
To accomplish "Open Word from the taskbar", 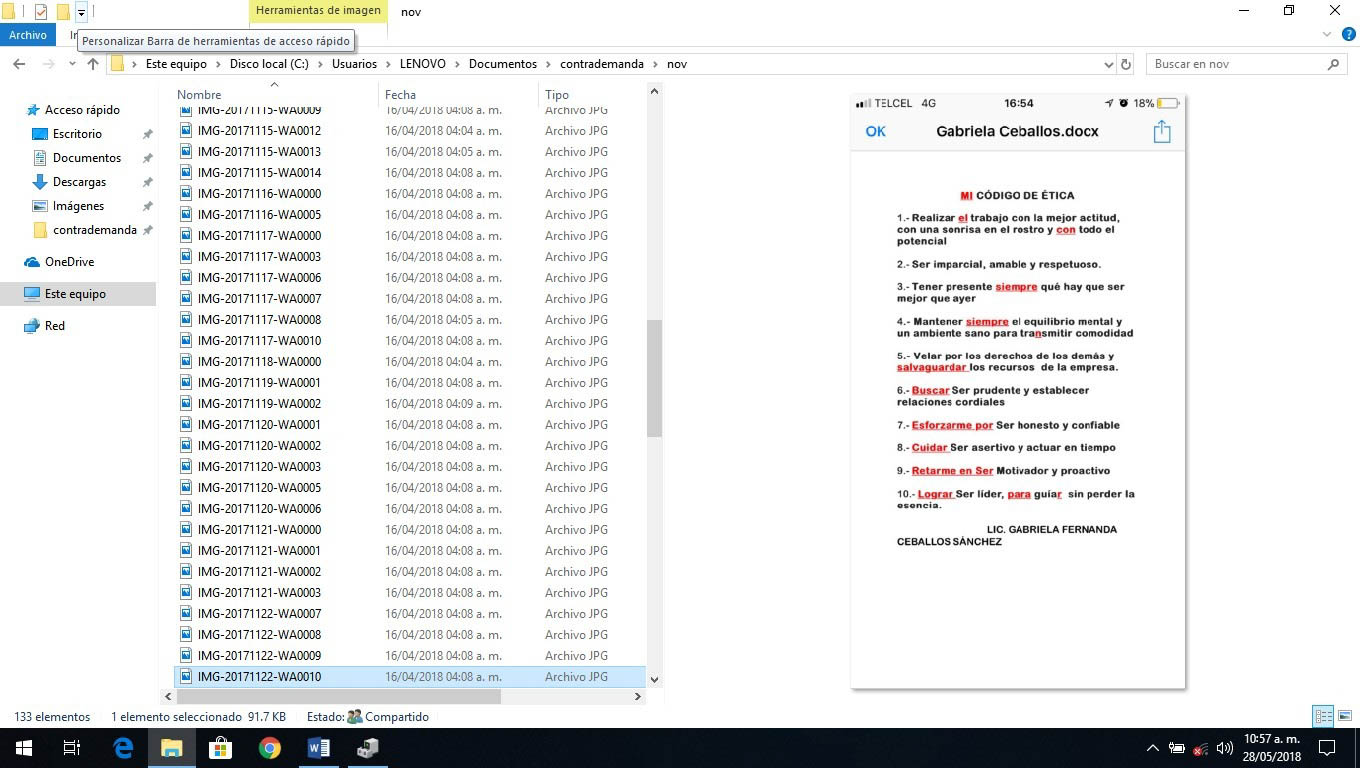I will point(318,748).
